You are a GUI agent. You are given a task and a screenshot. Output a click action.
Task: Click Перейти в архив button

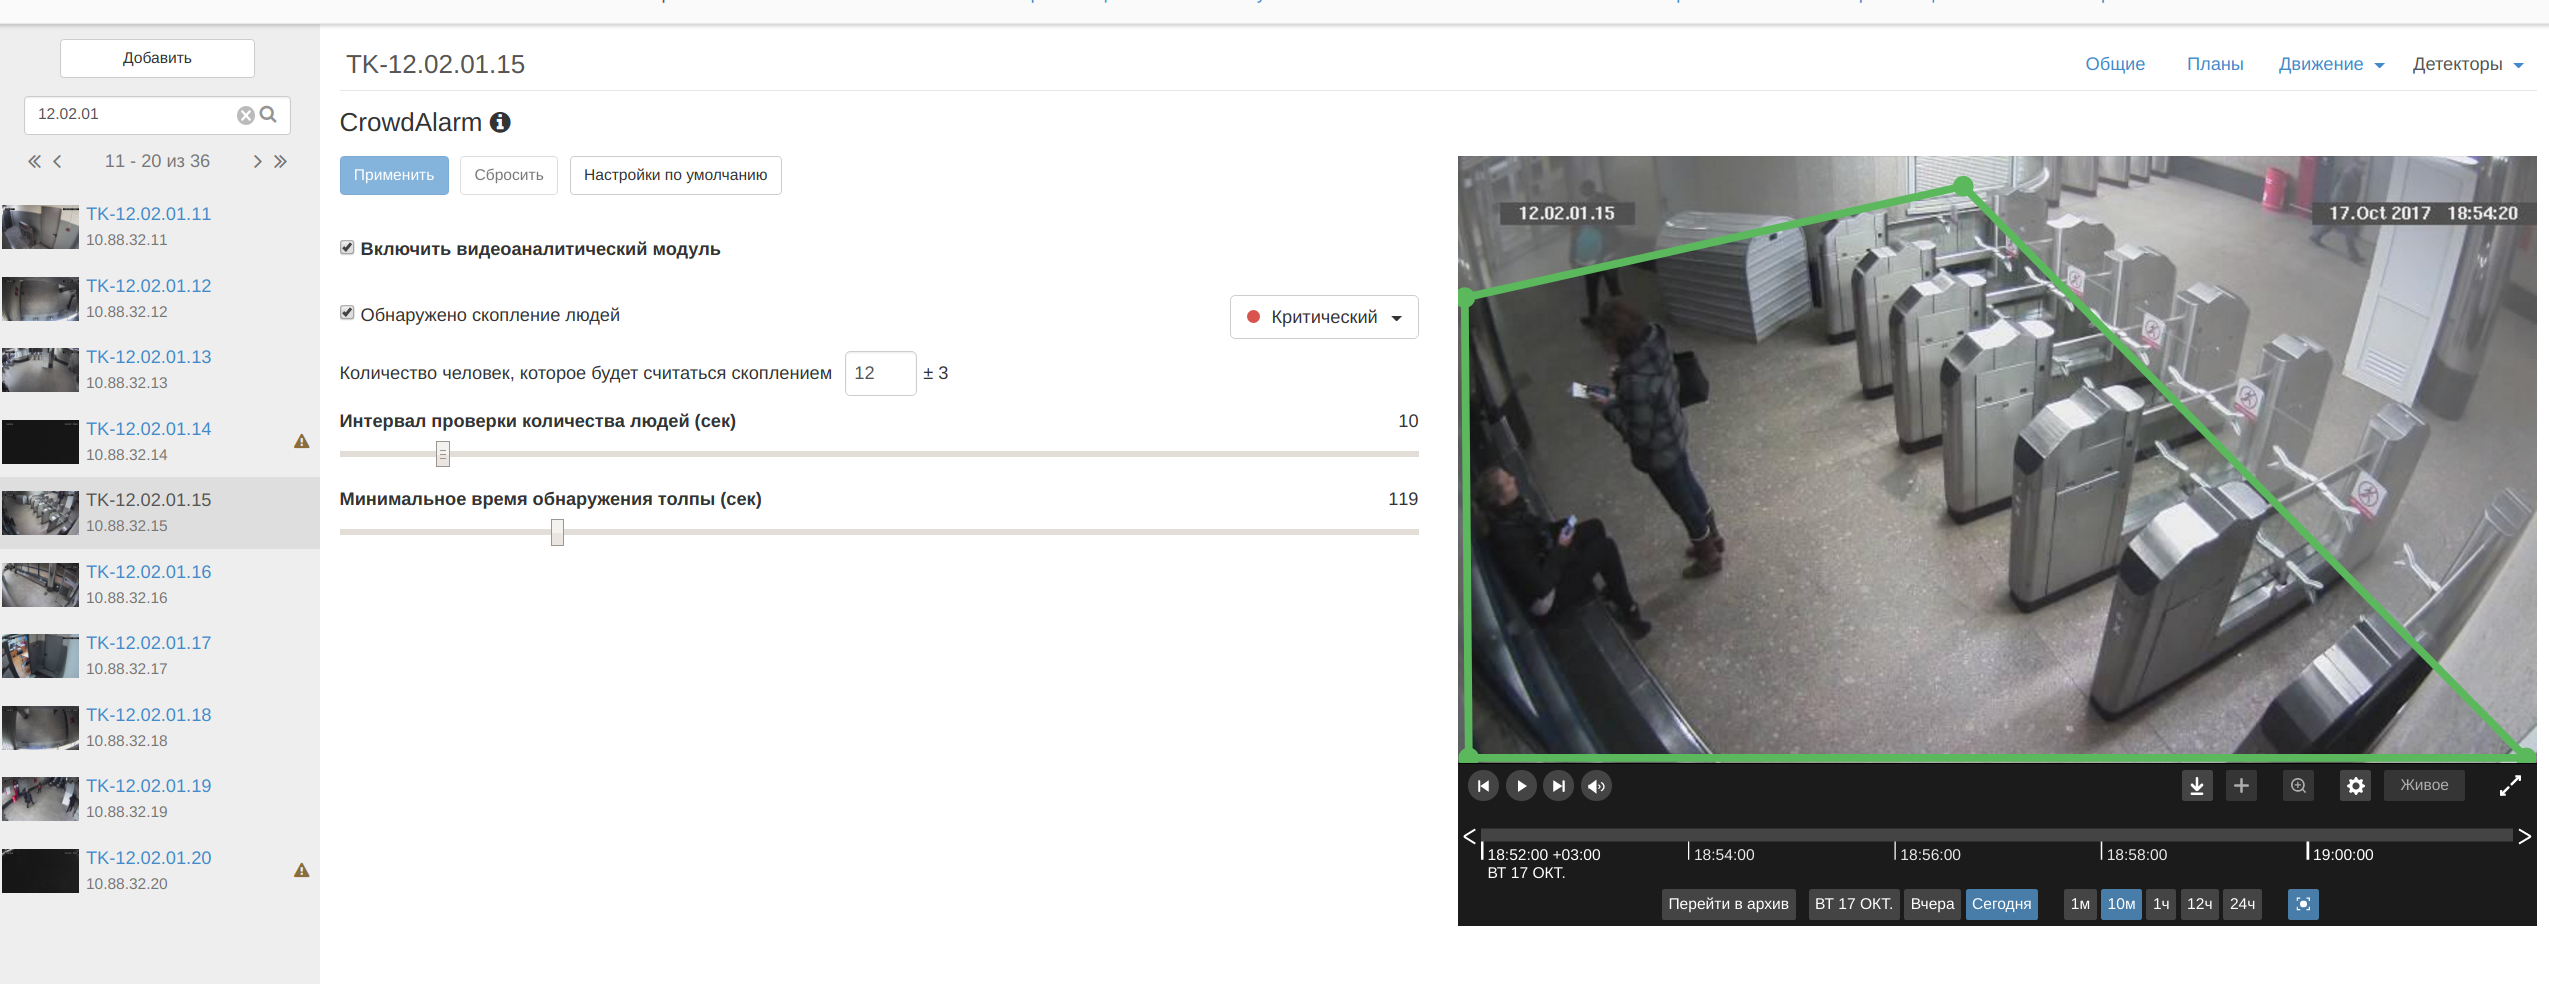pyautogui.click(x=1728, y=904)
